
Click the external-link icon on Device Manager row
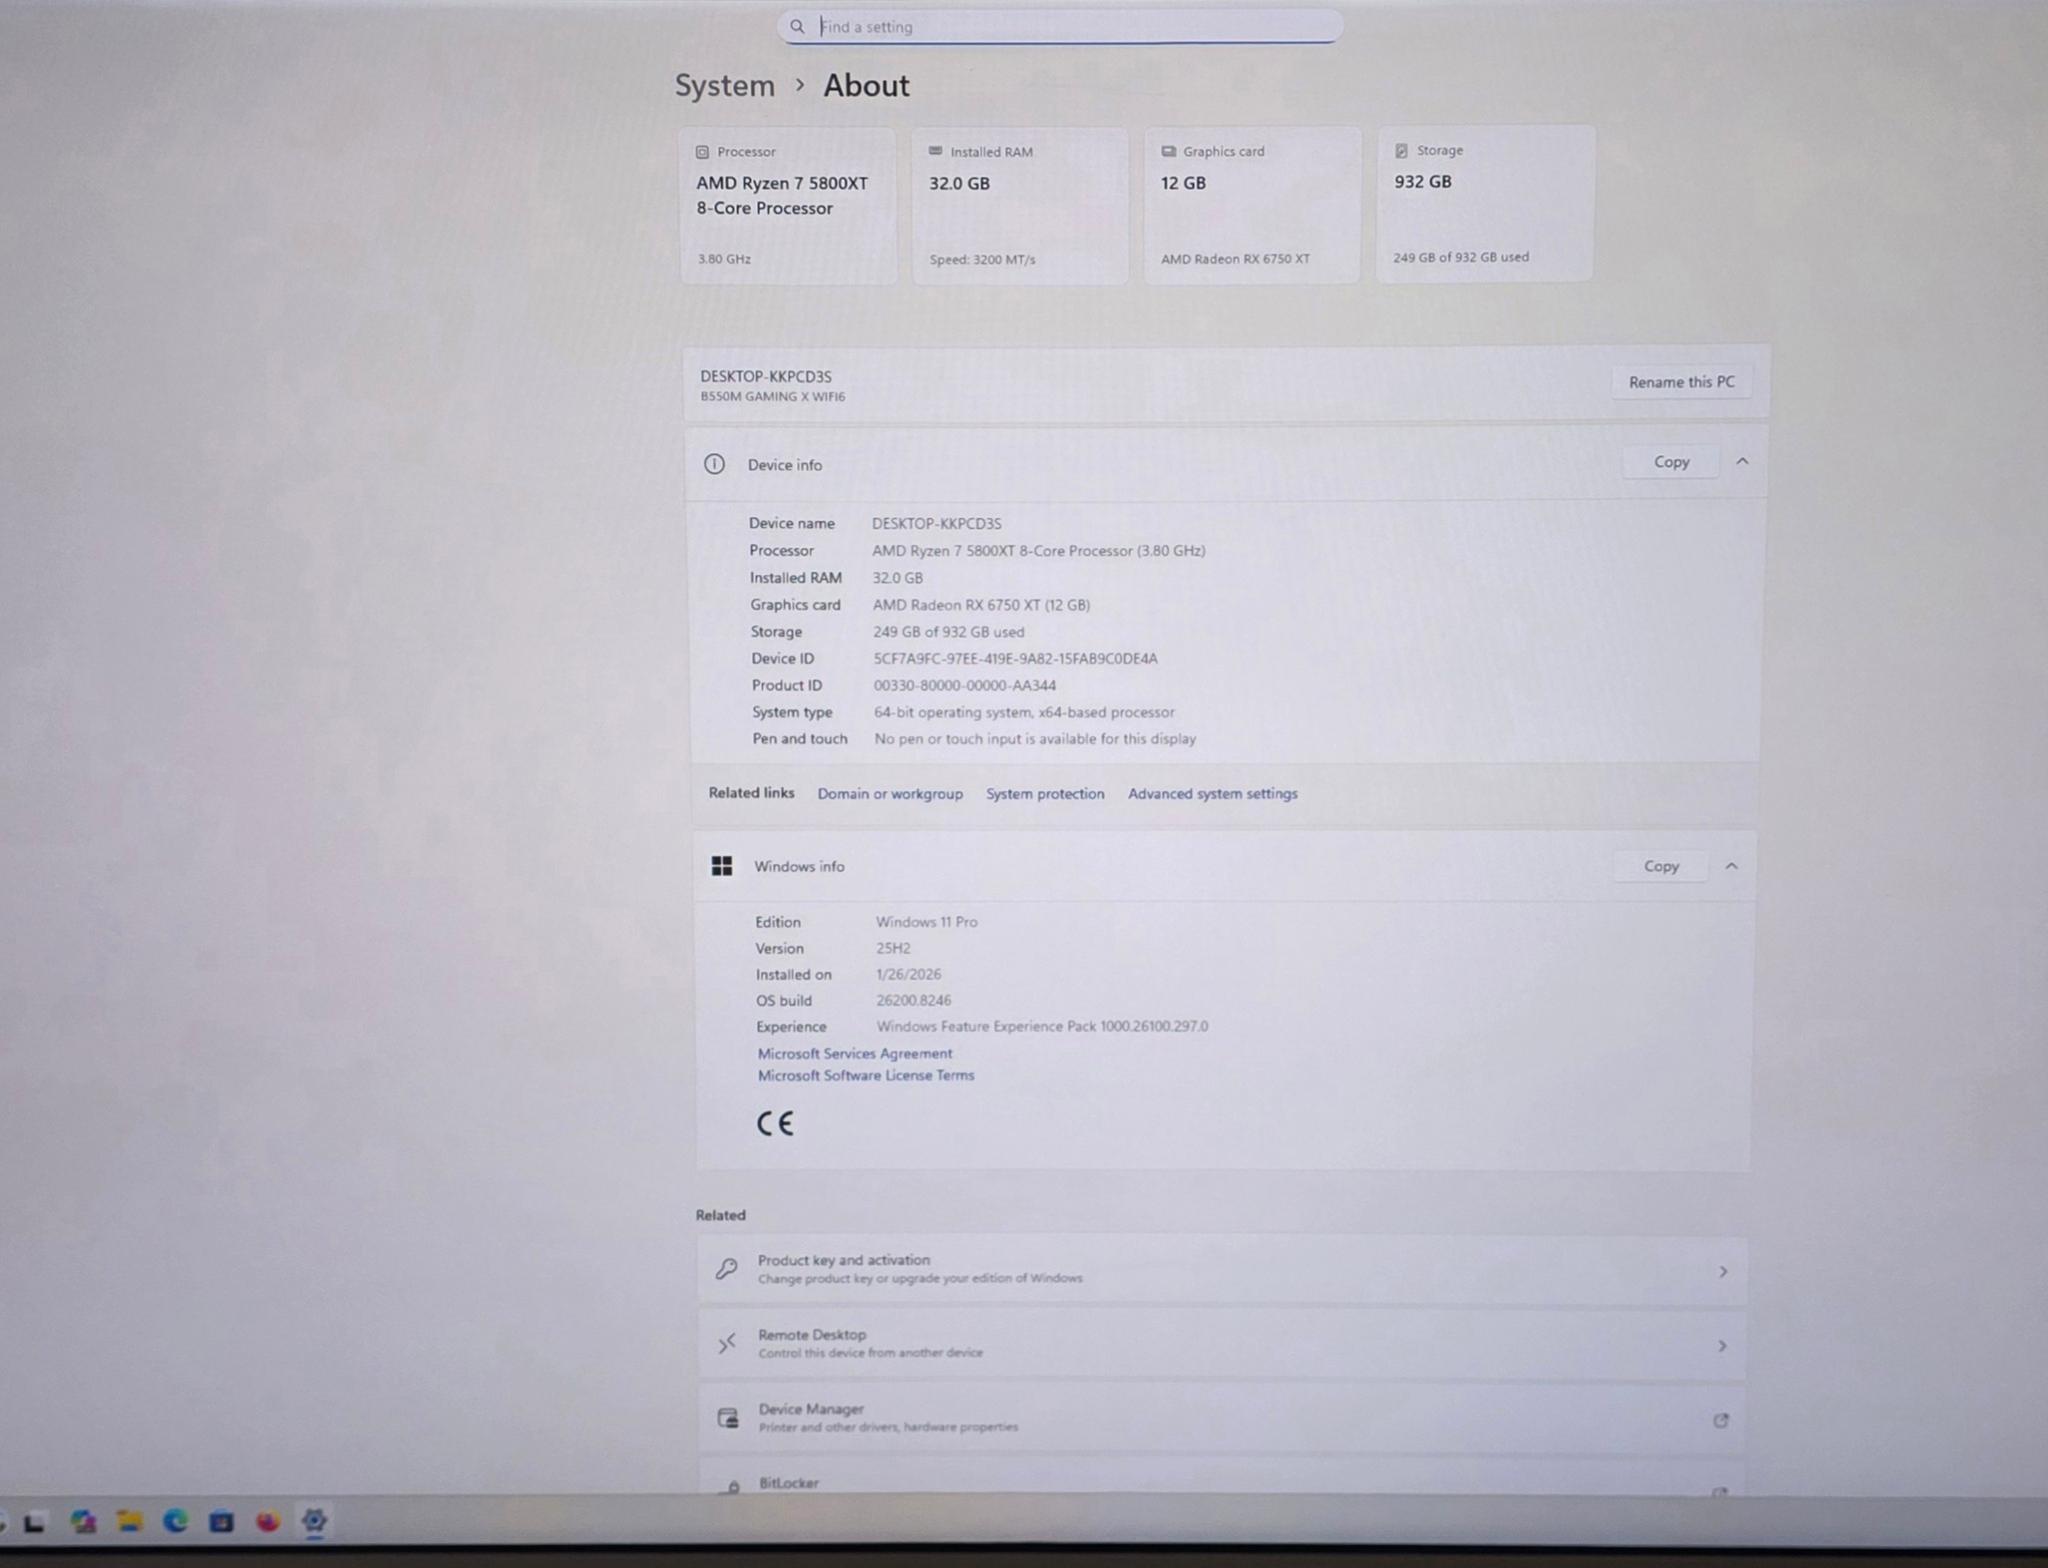pyautogui.click(x=1721, y=1420)
